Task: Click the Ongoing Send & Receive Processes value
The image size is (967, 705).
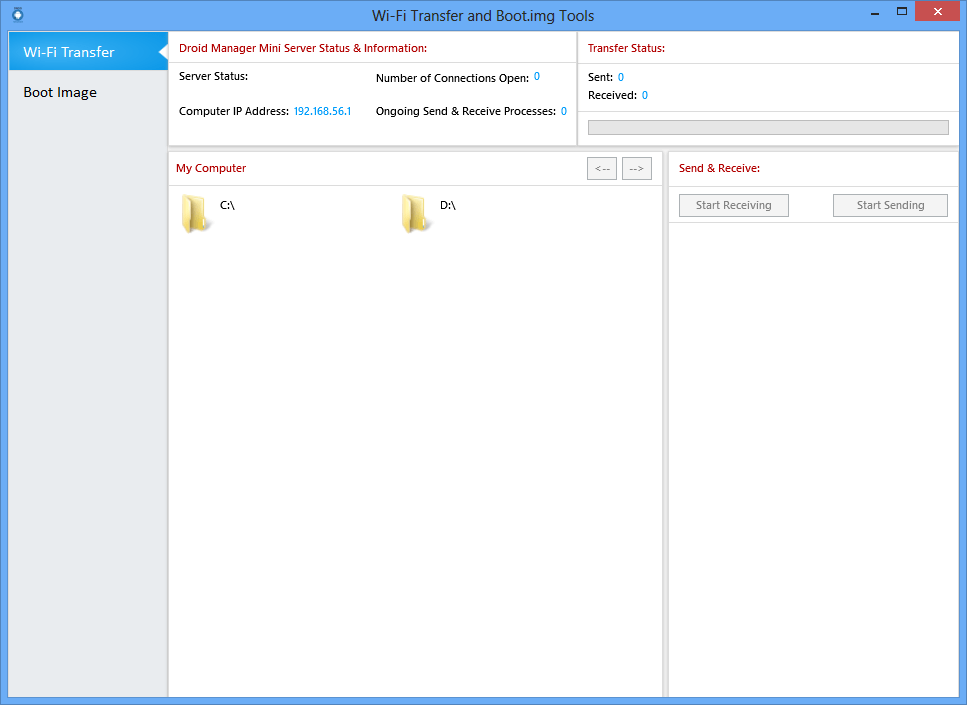Action: click(563, 111)
